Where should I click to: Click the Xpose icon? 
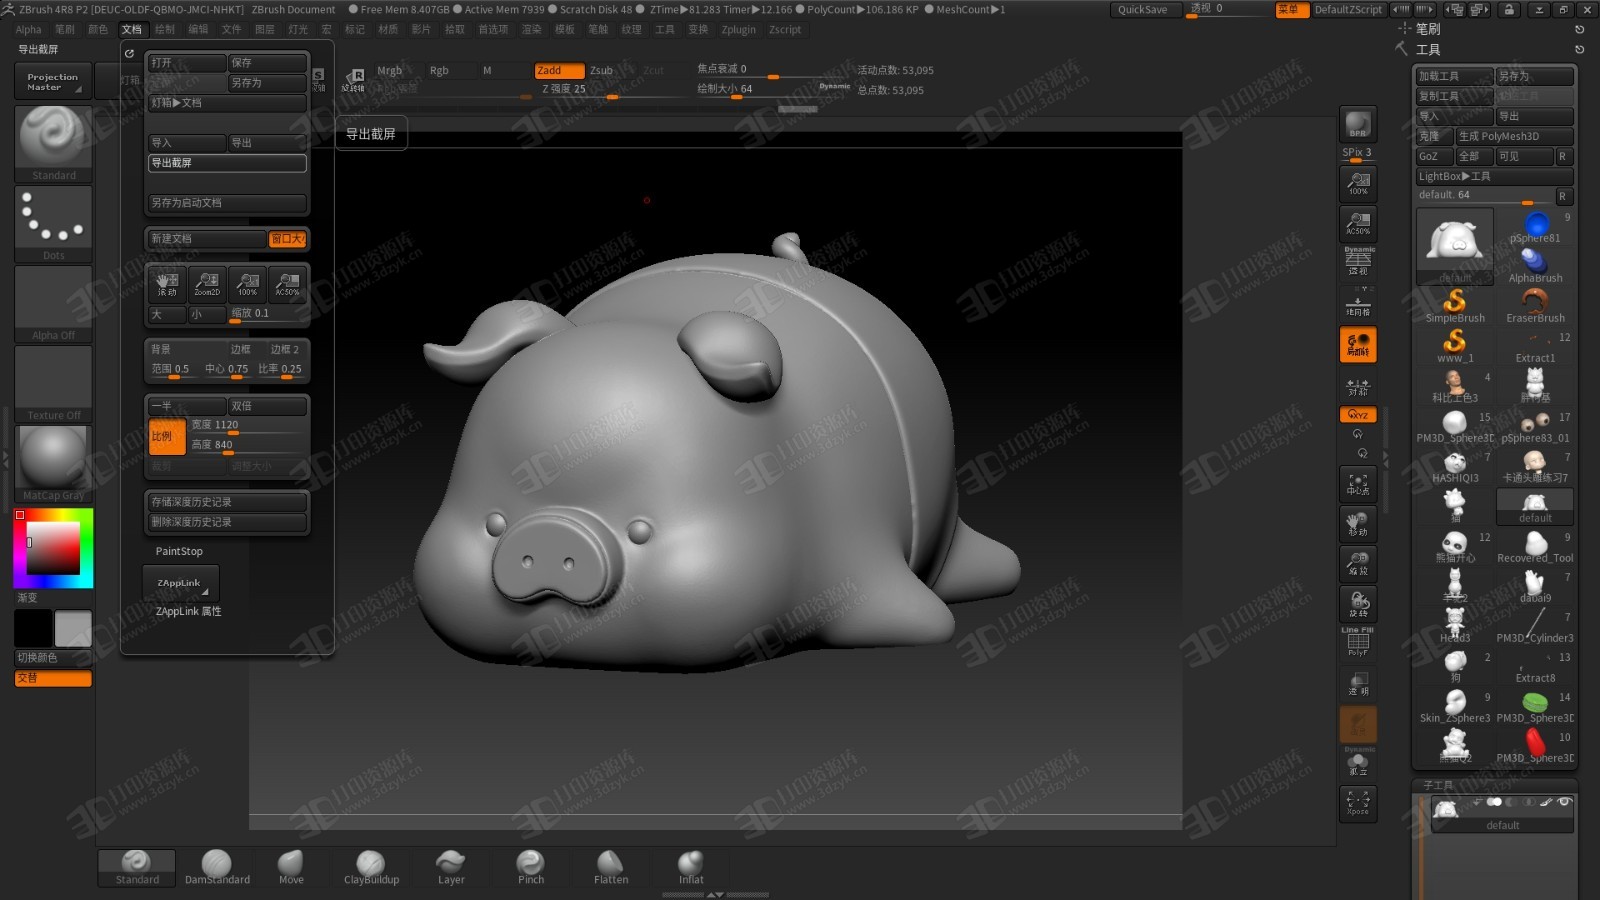pyautogui.click(x=1358, y=803)
